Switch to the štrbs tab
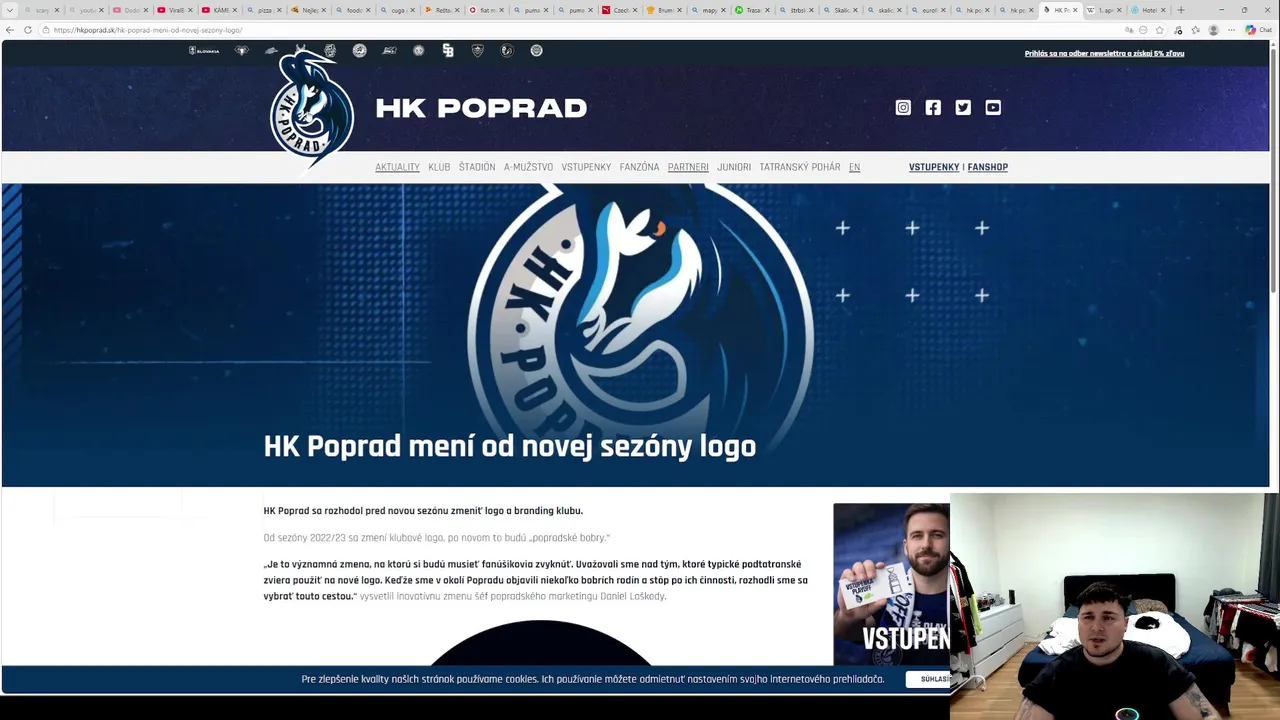 click(x=798, y=10)
